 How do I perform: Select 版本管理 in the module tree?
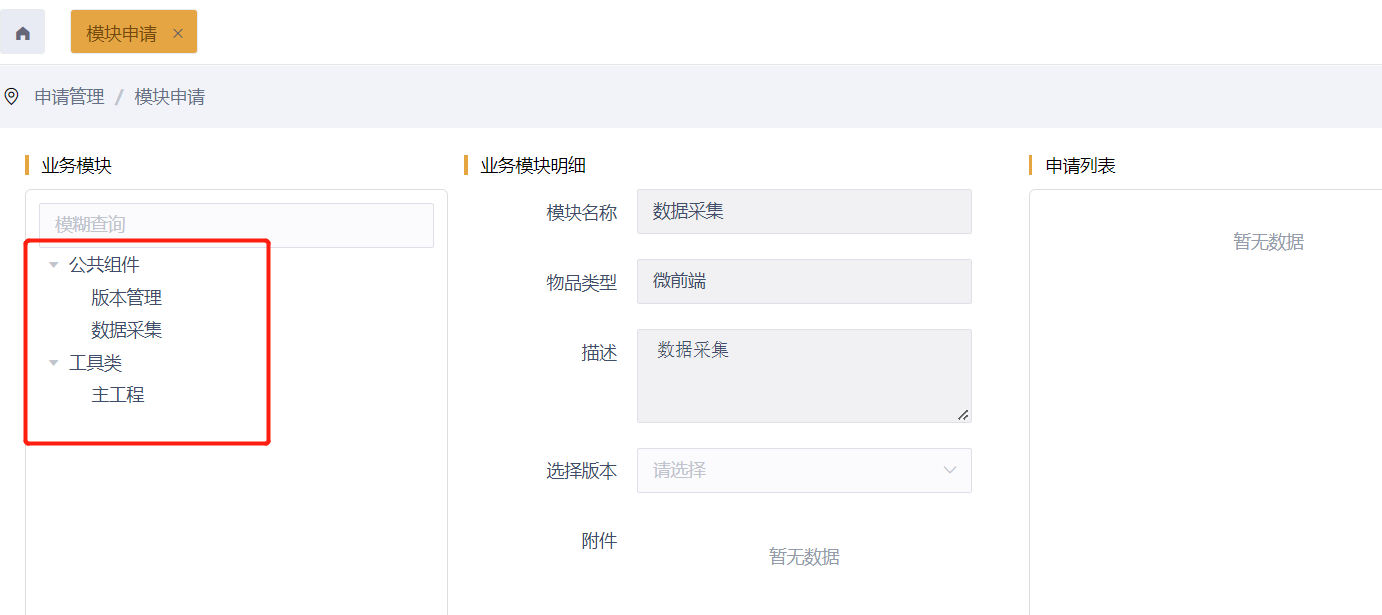tap(126, 298)
